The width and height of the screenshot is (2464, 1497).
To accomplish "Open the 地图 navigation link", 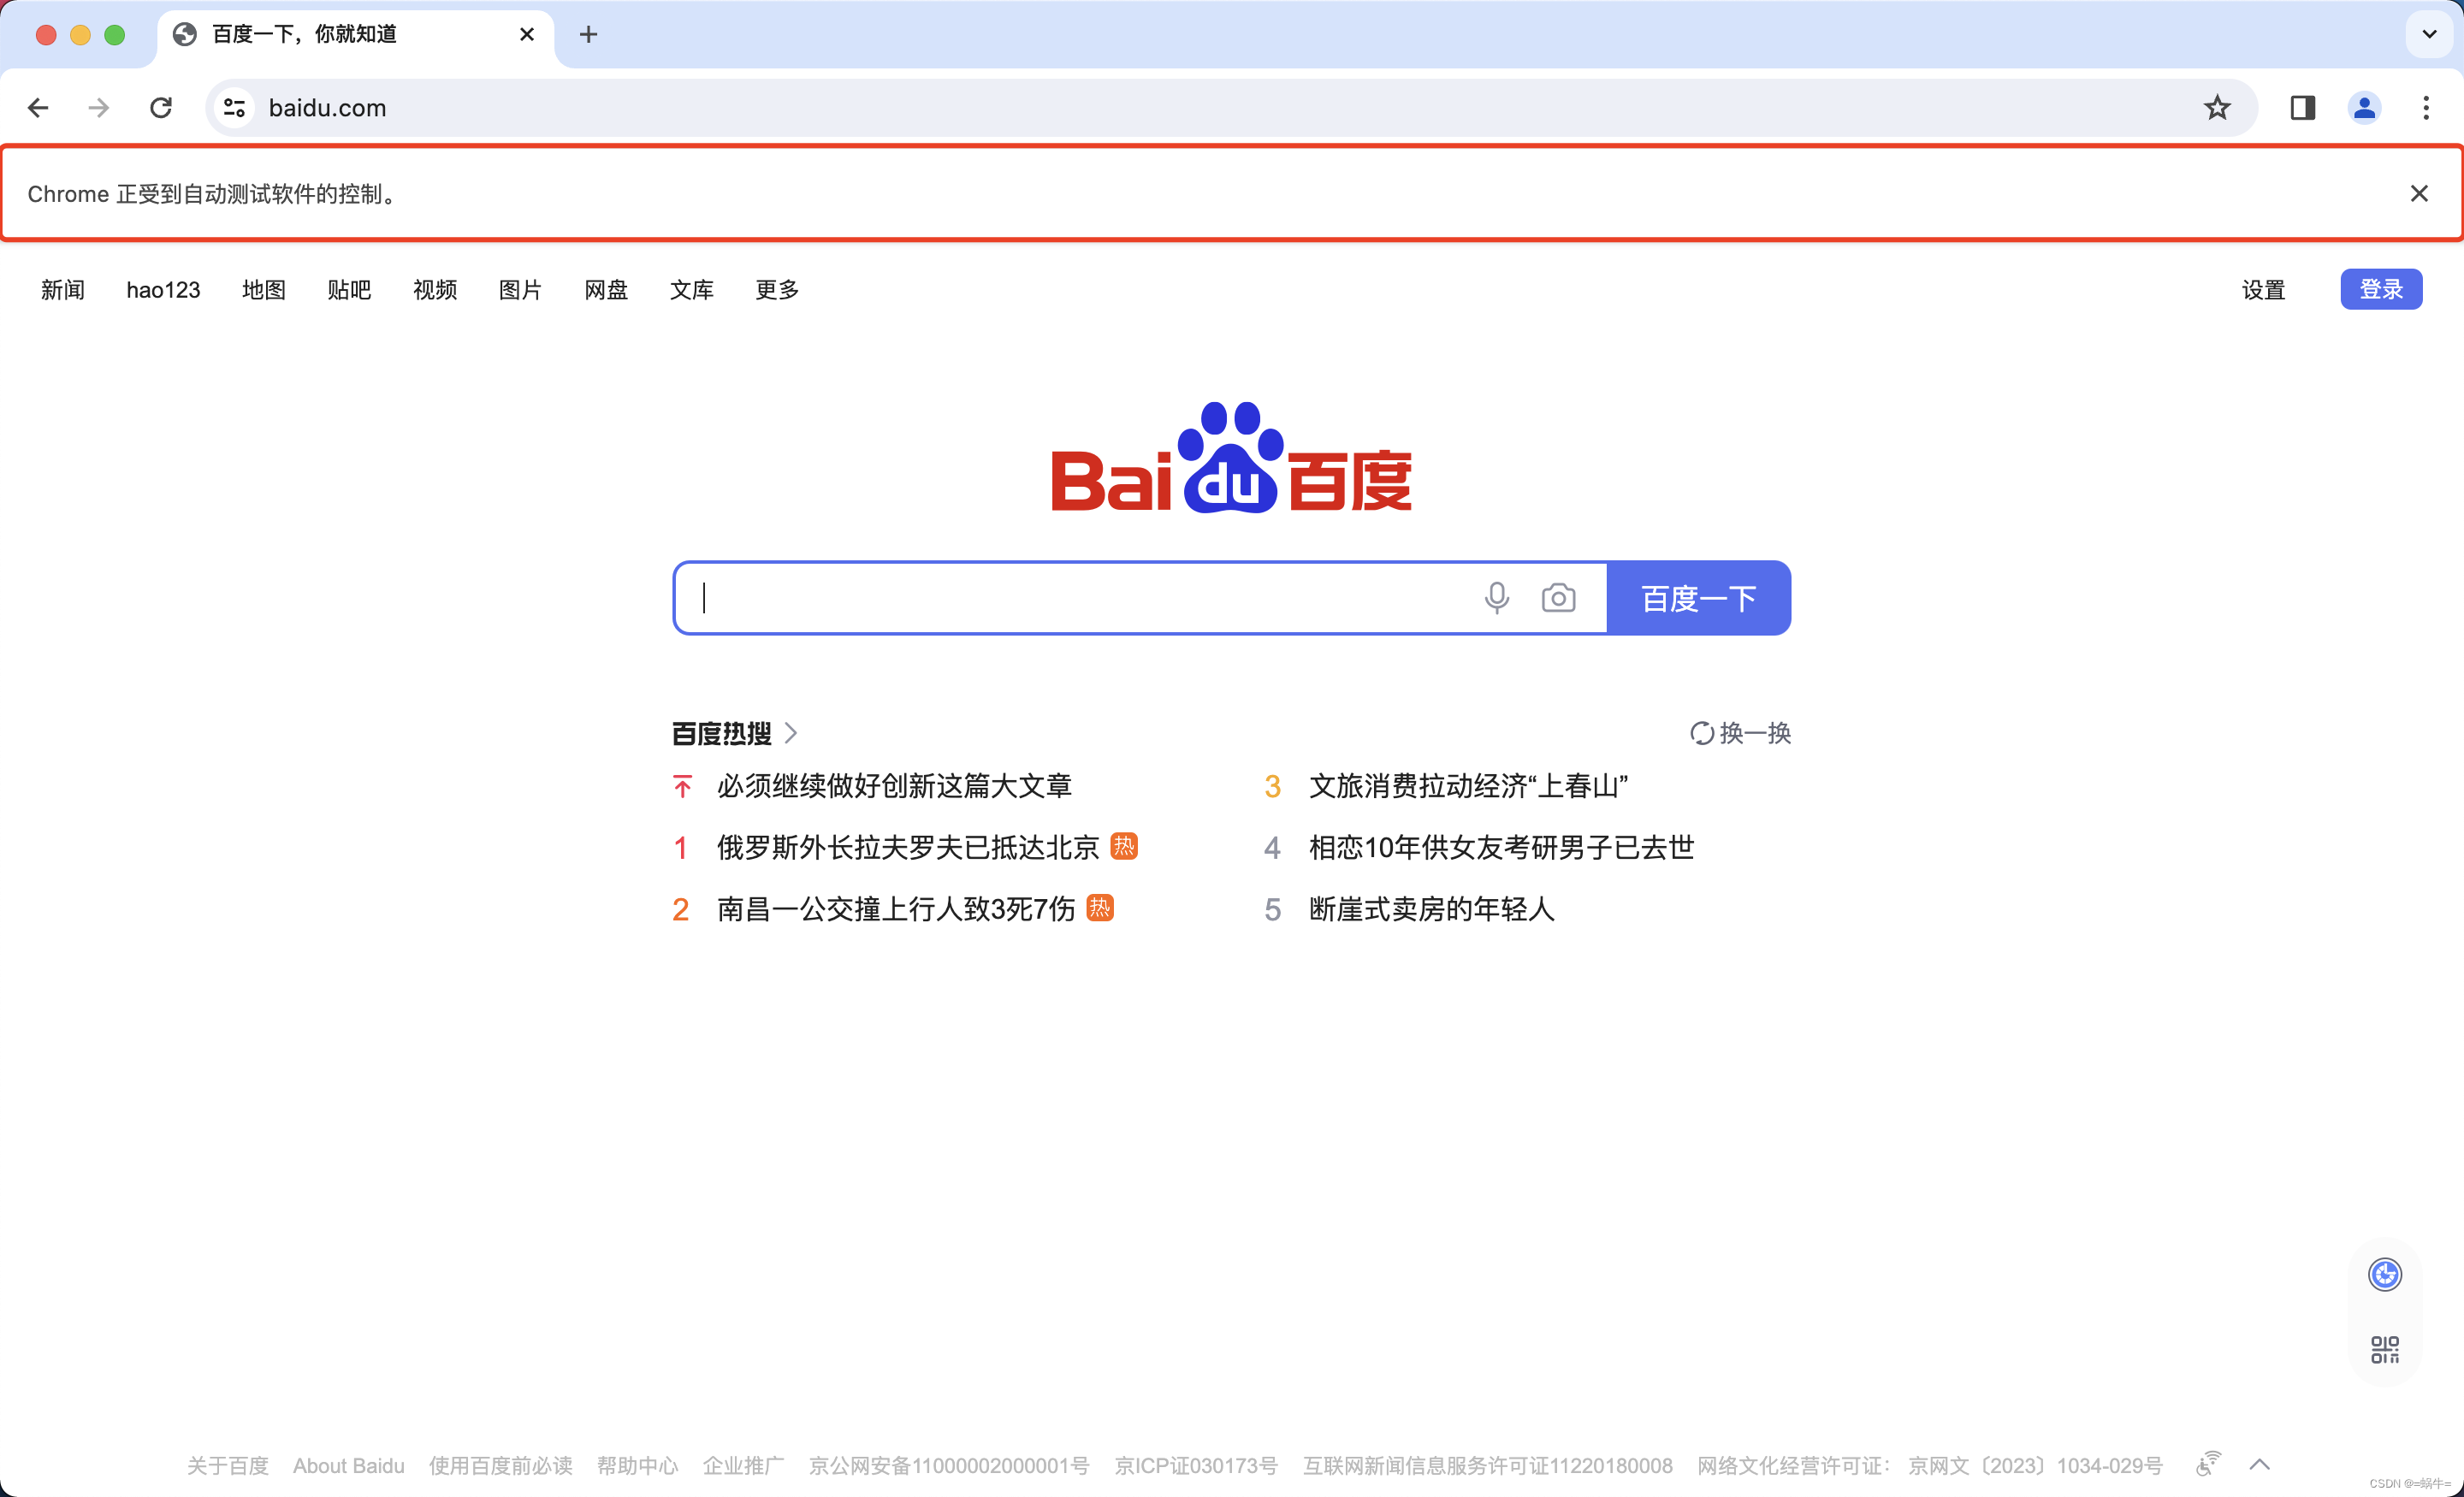I will (x=264, y=290).
